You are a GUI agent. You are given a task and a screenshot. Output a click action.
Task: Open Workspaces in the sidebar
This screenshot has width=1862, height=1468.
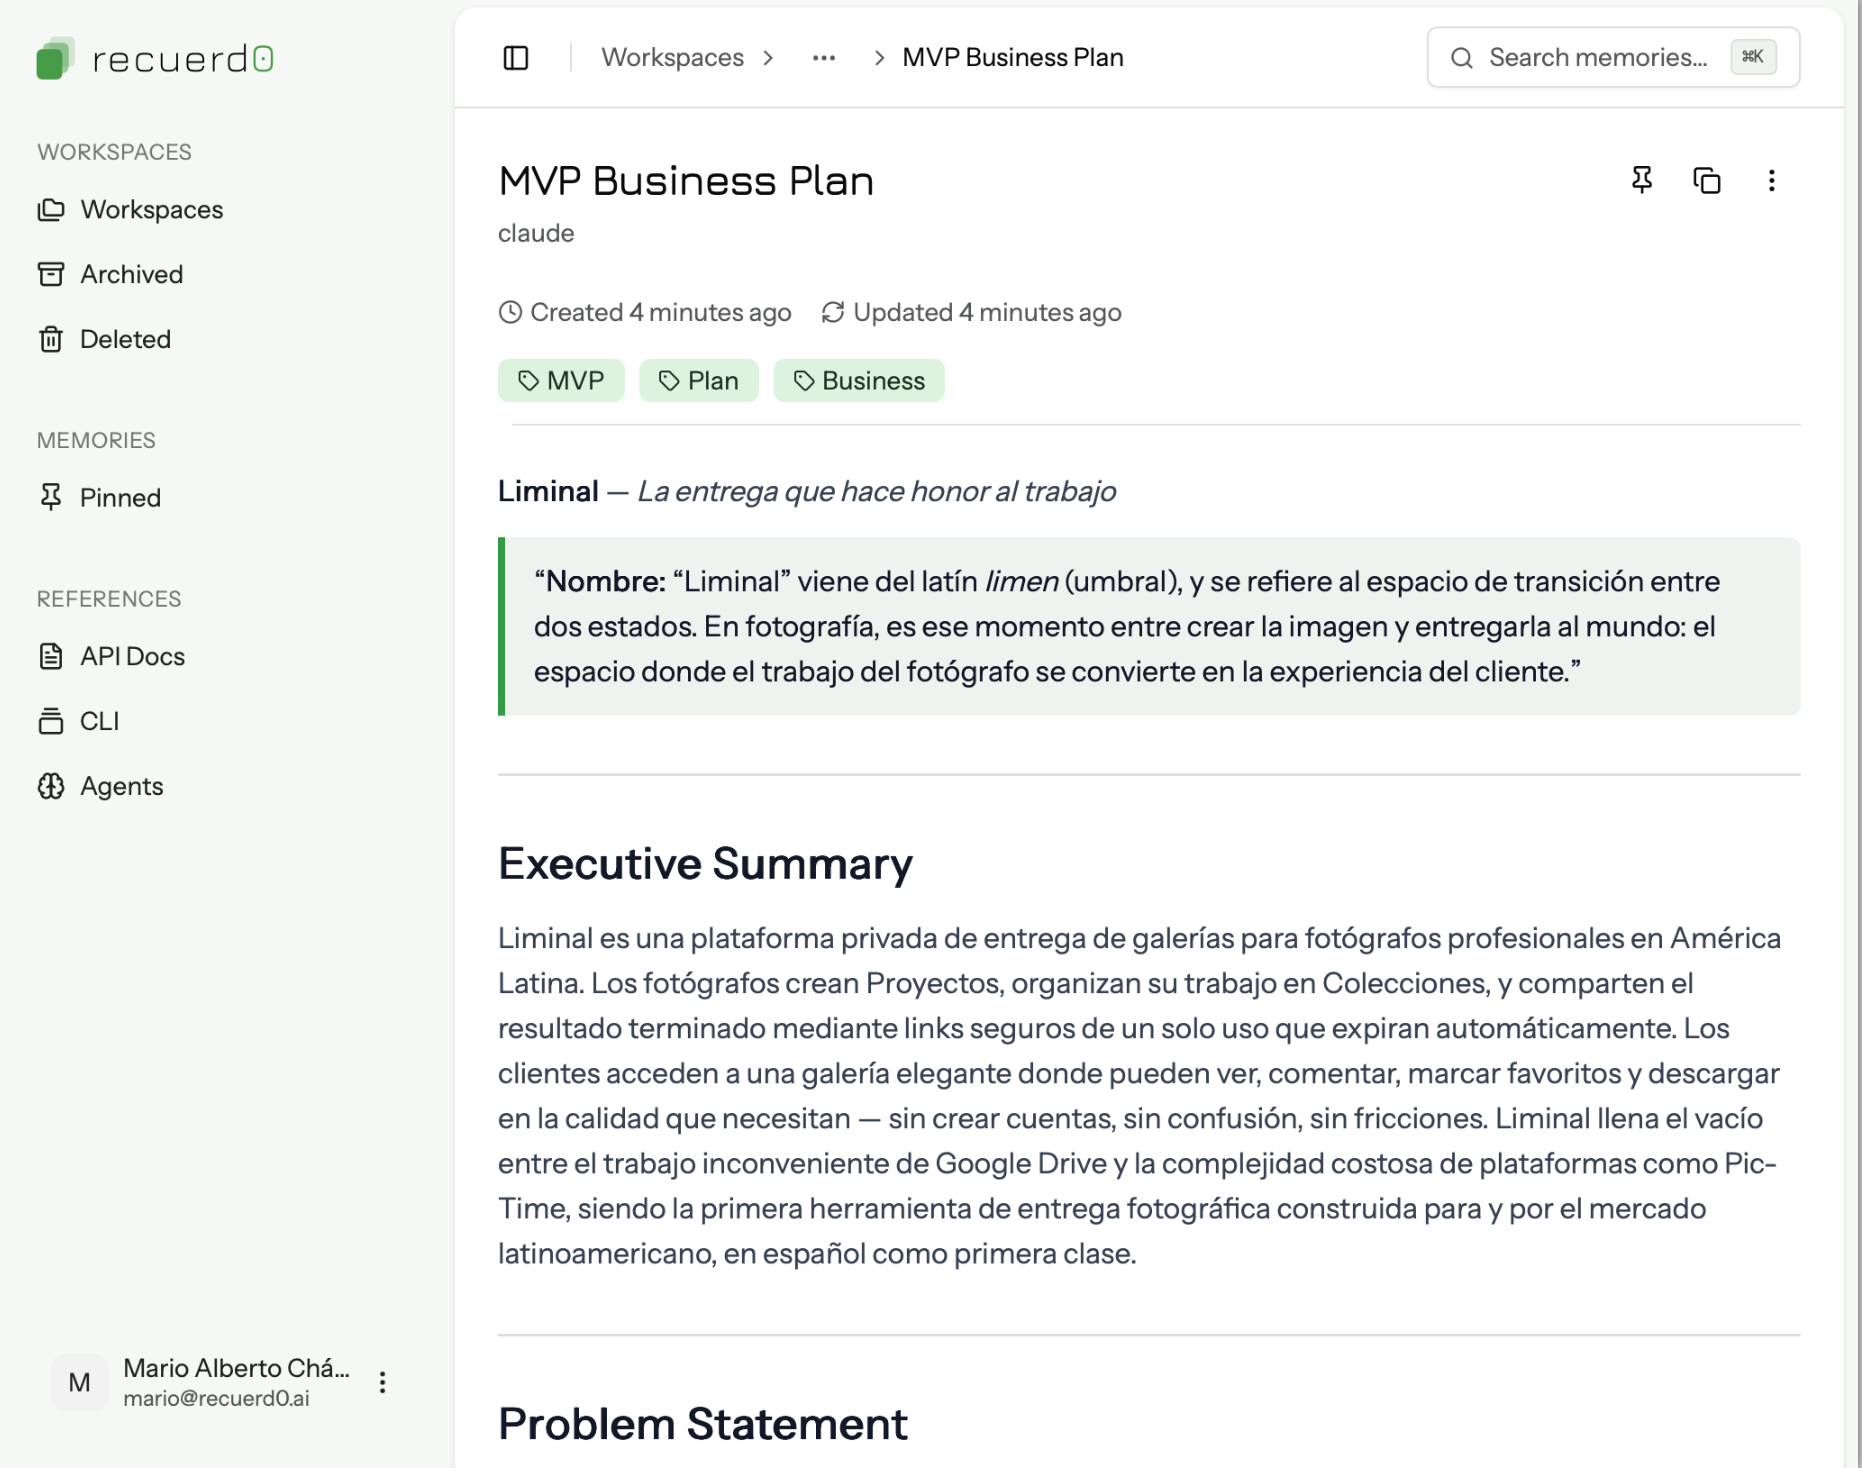pyautogui.click(x=151, y=210)
